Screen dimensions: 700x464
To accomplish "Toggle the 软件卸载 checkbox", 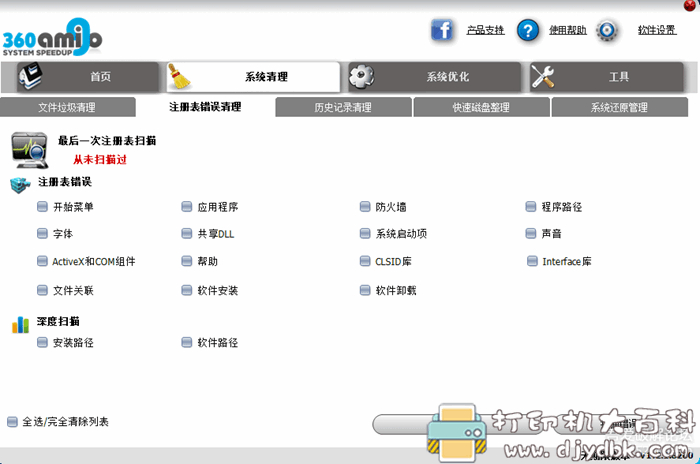I will [x=365, y=291].
